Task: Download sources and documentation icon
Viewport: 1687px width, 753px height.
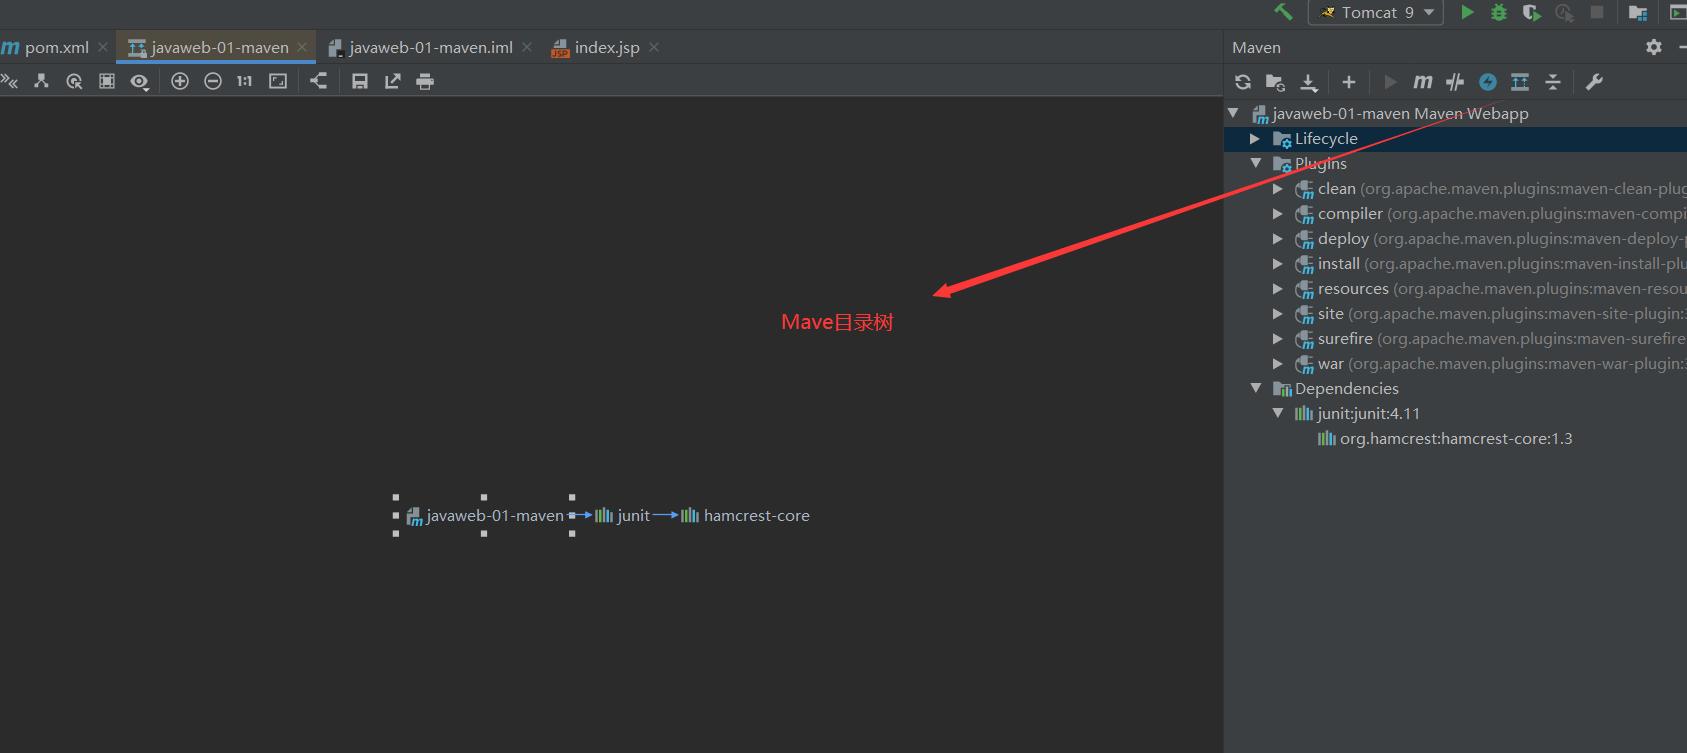Action: pyautogui.click(x=1308, y=82)
